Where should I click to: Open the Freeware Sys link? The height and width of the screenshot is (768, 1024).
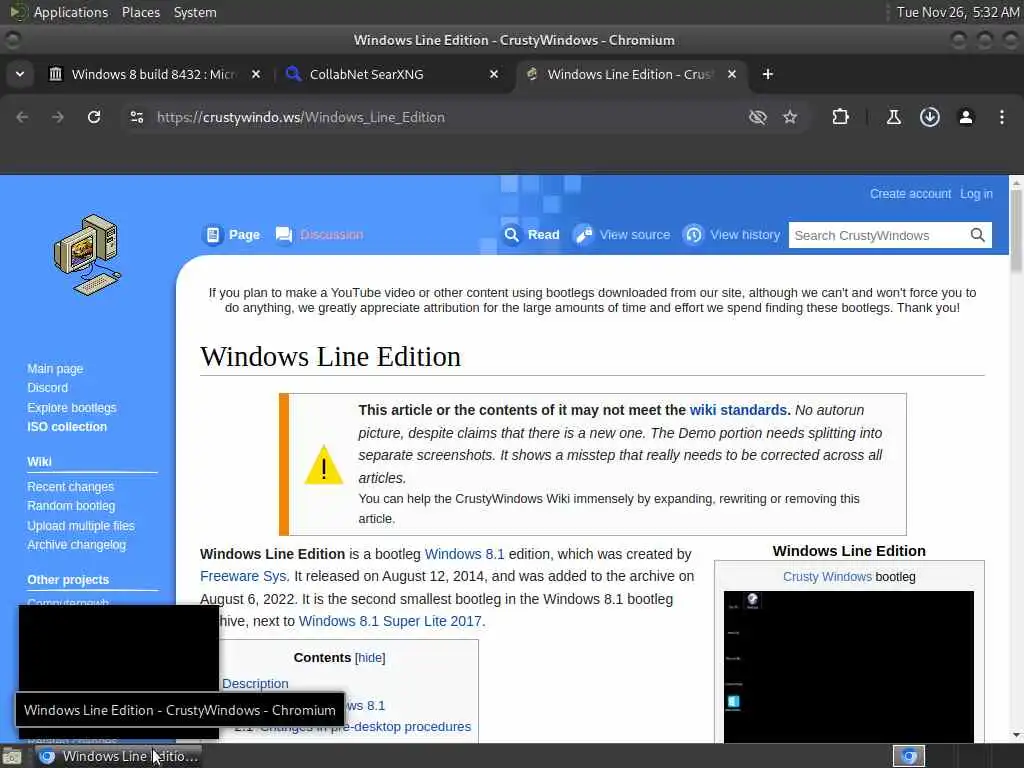[x=244, y=577]
